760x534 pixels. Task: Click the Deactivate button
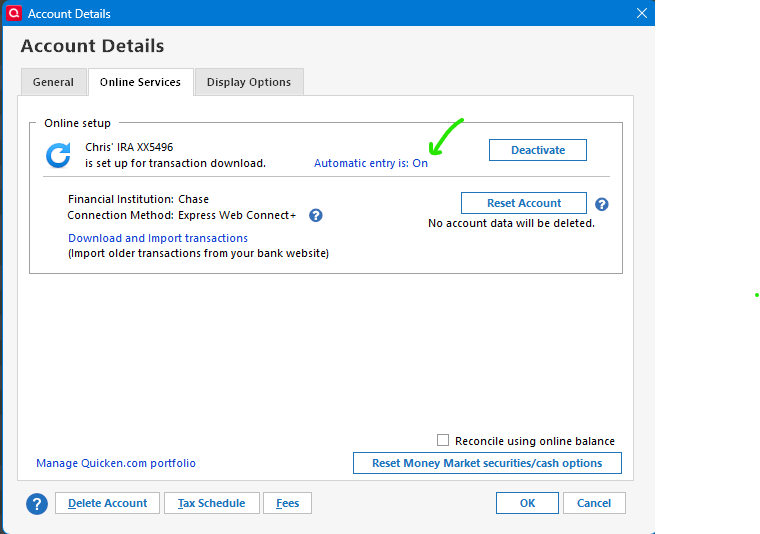[x=538, y=150]
